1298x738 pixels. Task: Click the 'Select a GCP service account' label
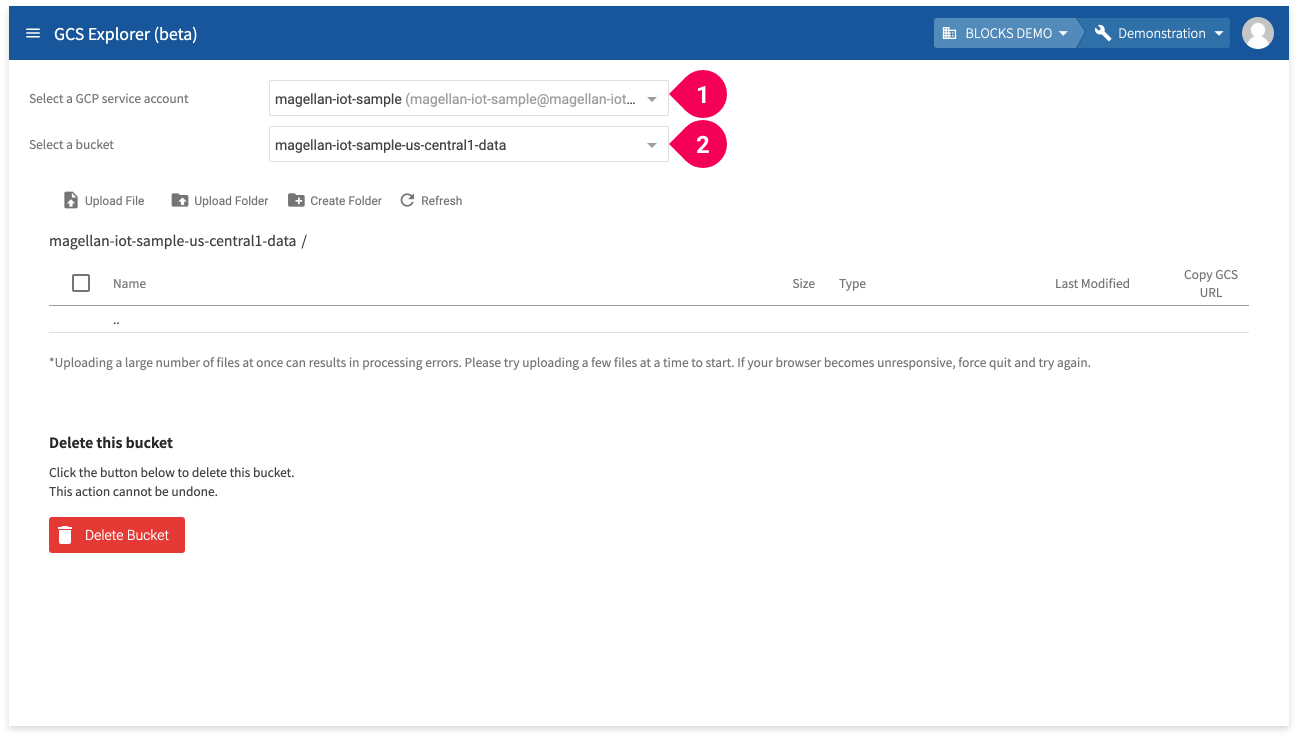[x=109, y=99]
